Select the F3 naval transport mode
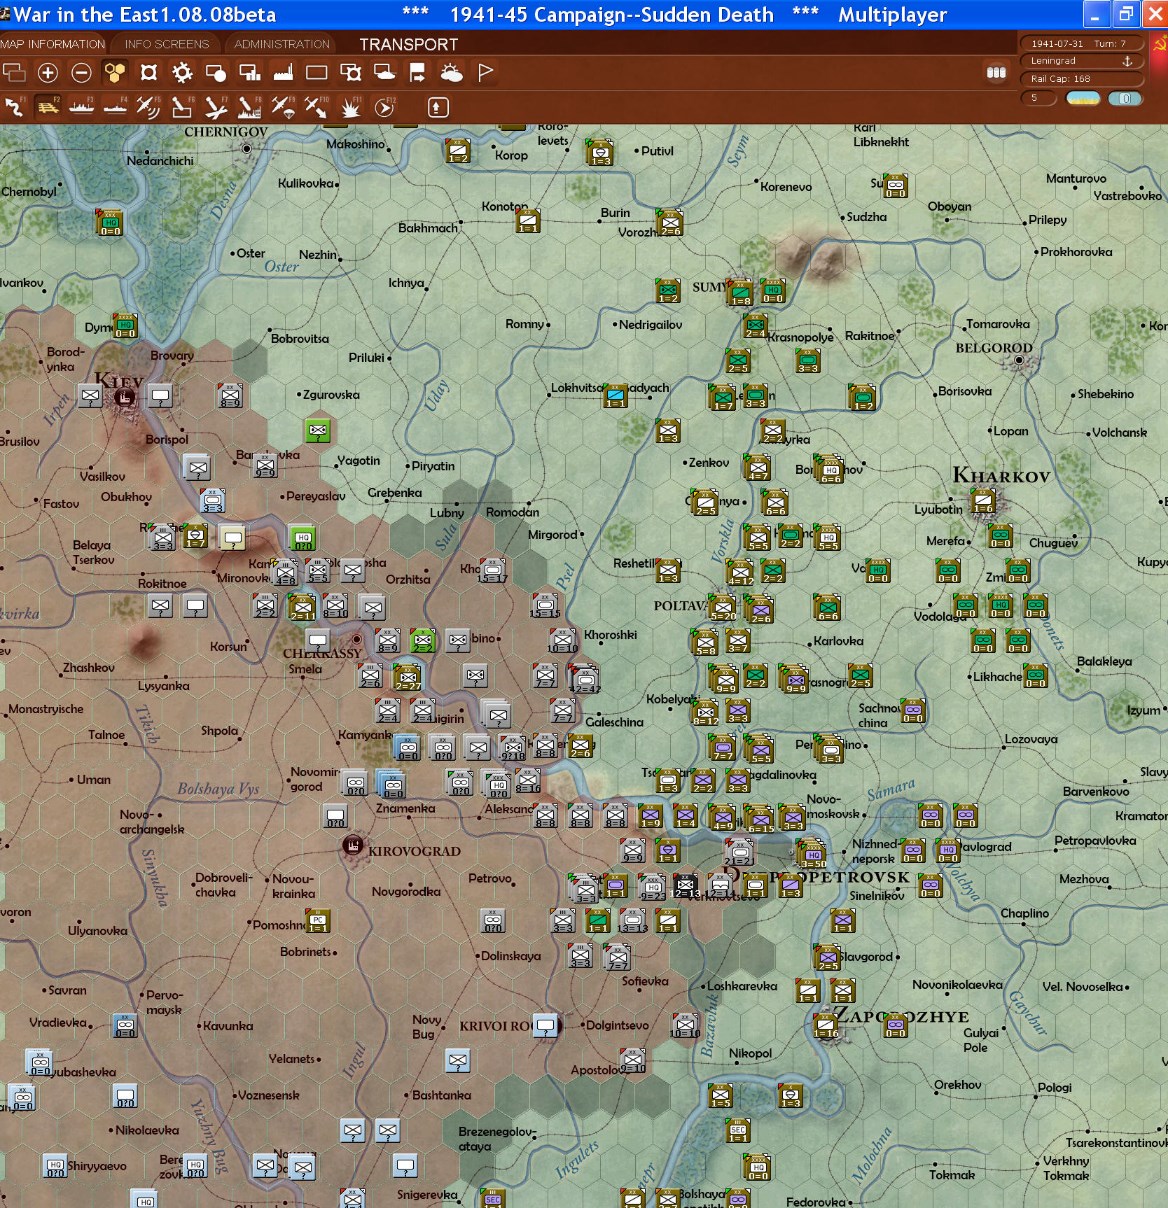 [82, 107]
